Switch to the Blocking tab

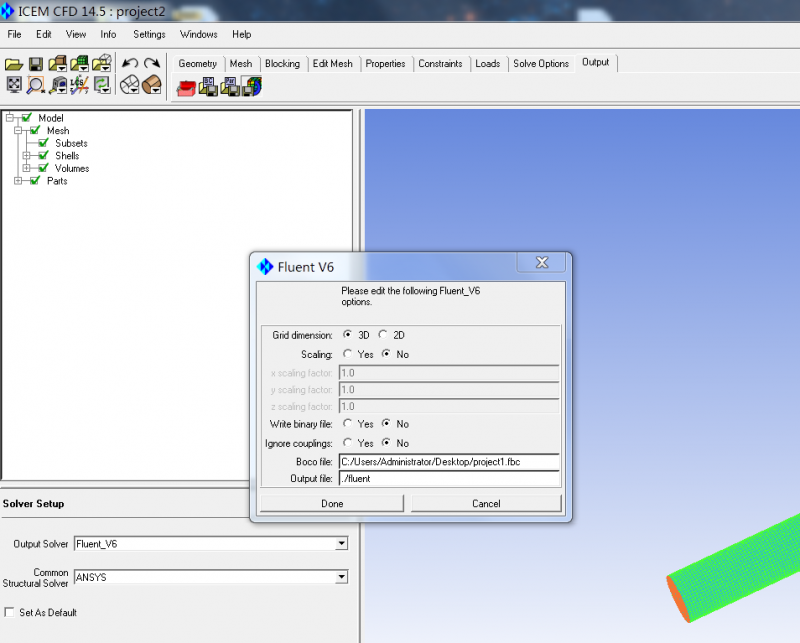tap(282, 64)
